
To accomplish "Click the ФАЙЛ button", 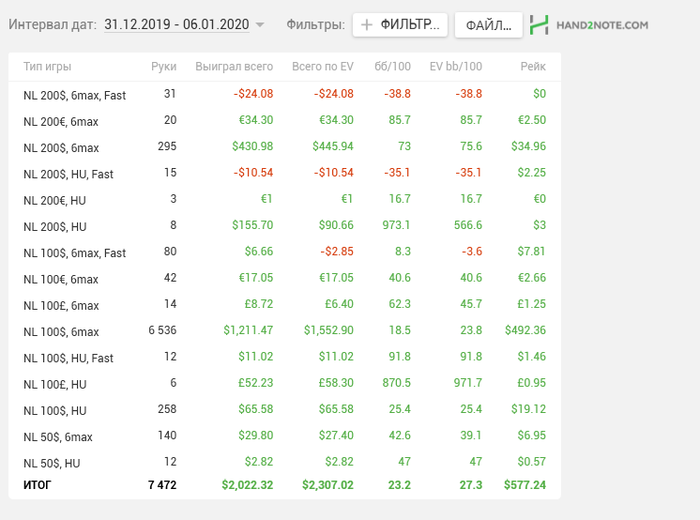I will (x=488, y=25).
